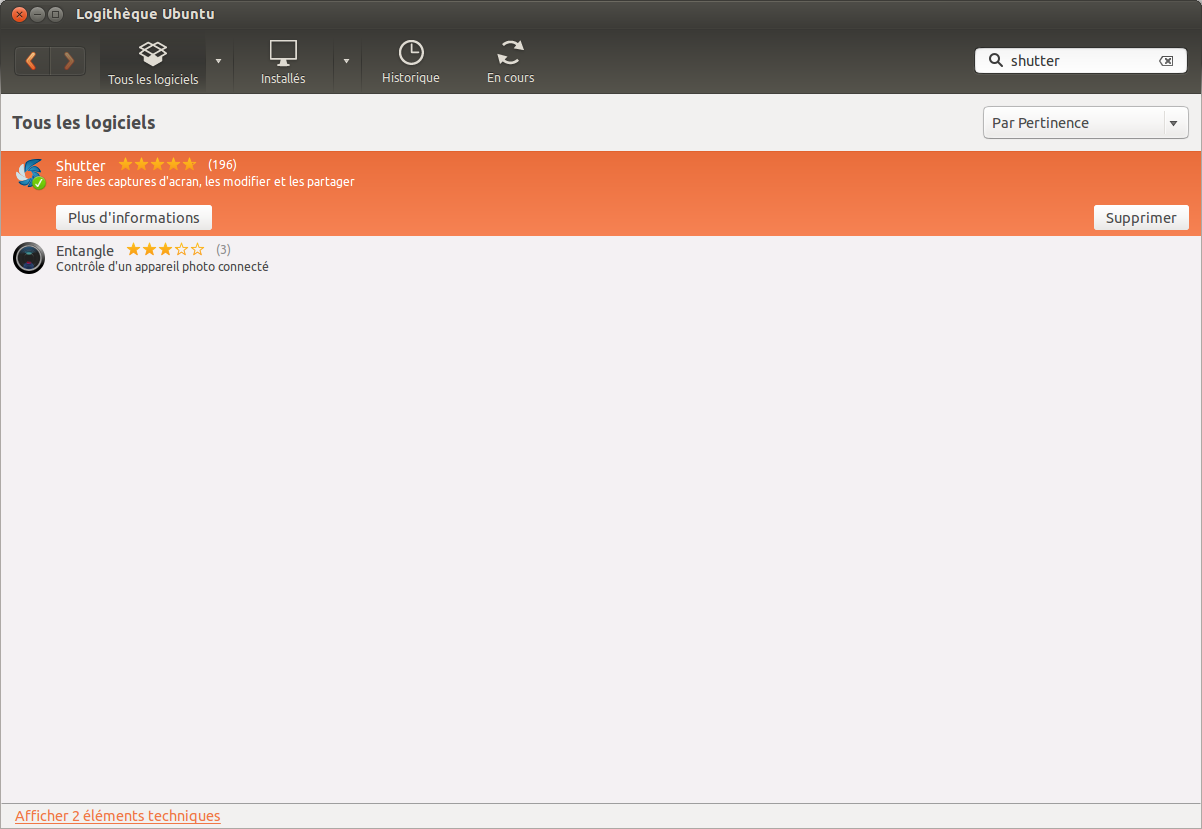Click the Entangle three-star rating

click(x=165, y=250)
